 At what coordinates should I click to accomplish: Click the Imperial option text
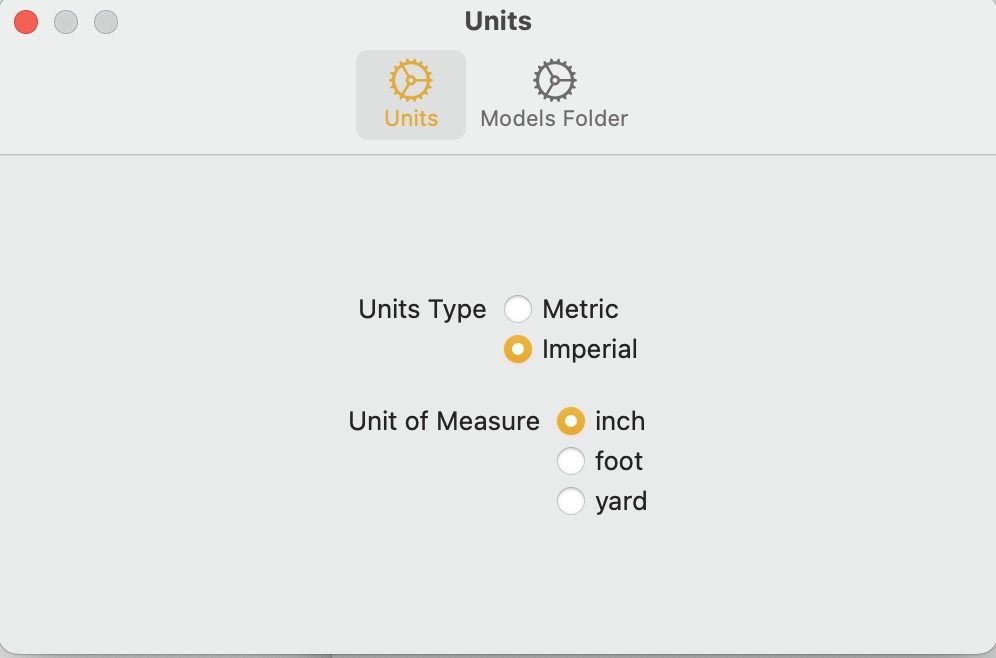pos(589,349)
